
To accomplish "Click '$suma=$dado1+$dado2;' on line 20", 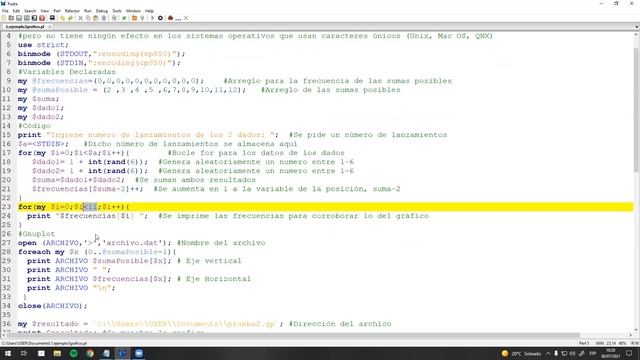I will [78, 180].
